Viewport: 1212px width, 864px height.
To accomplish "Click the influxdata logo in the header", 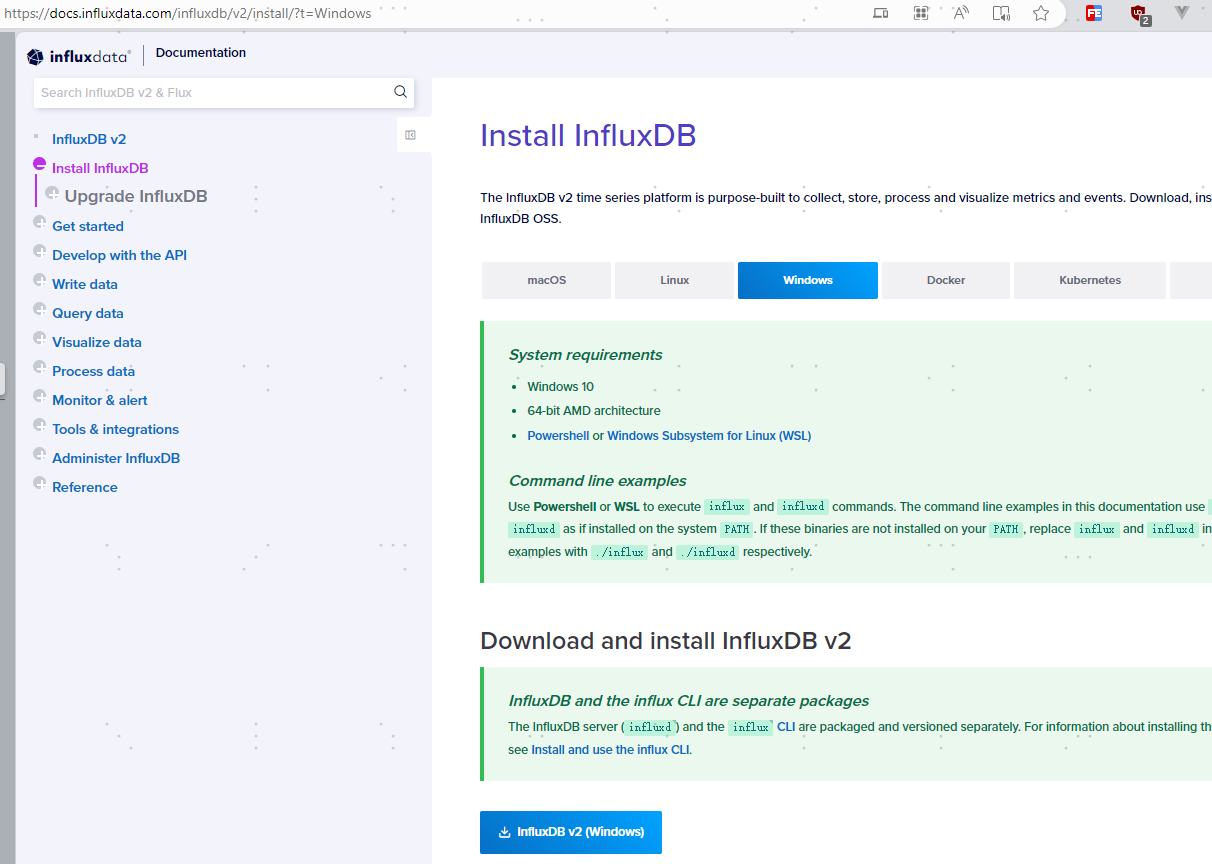I will tap(78, 56).
